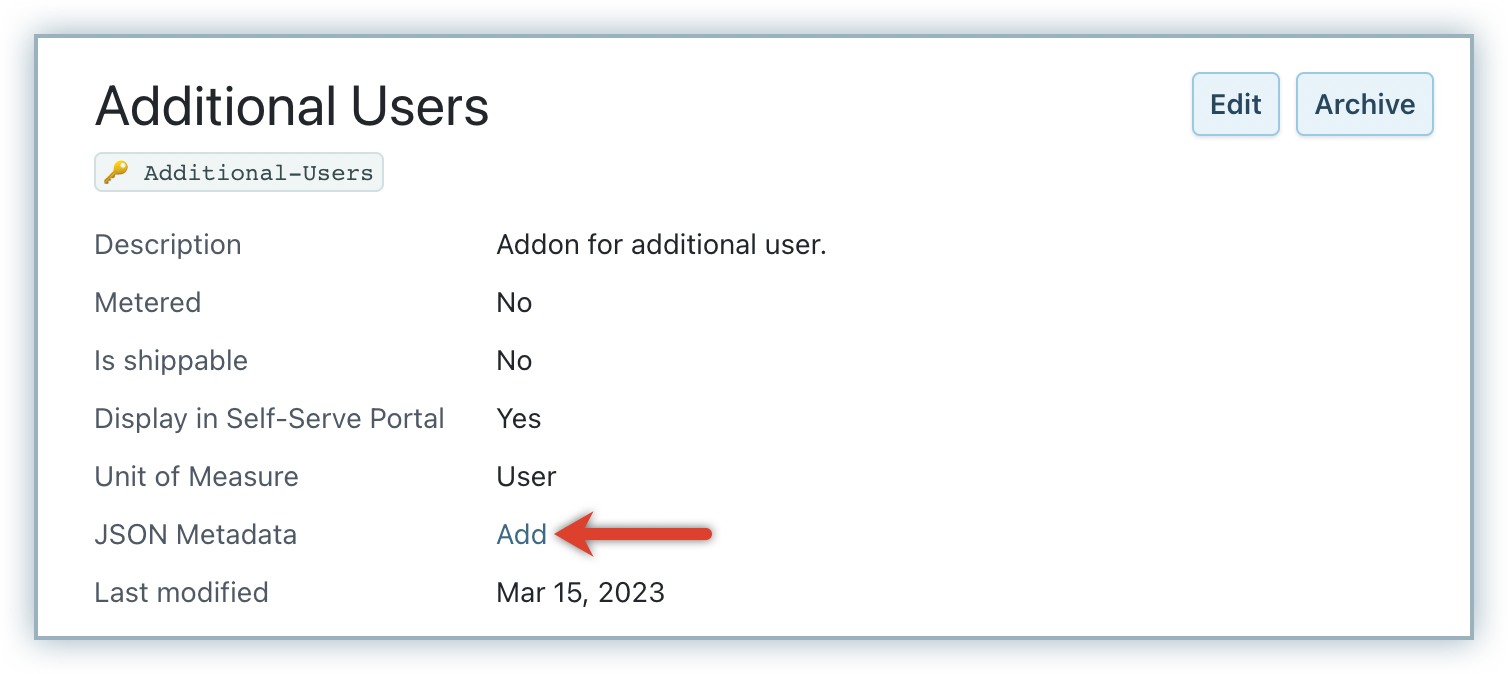The width and height of the screenshot is (1508, 674).
Task: Click the User unit value
Action: [526, 476]
